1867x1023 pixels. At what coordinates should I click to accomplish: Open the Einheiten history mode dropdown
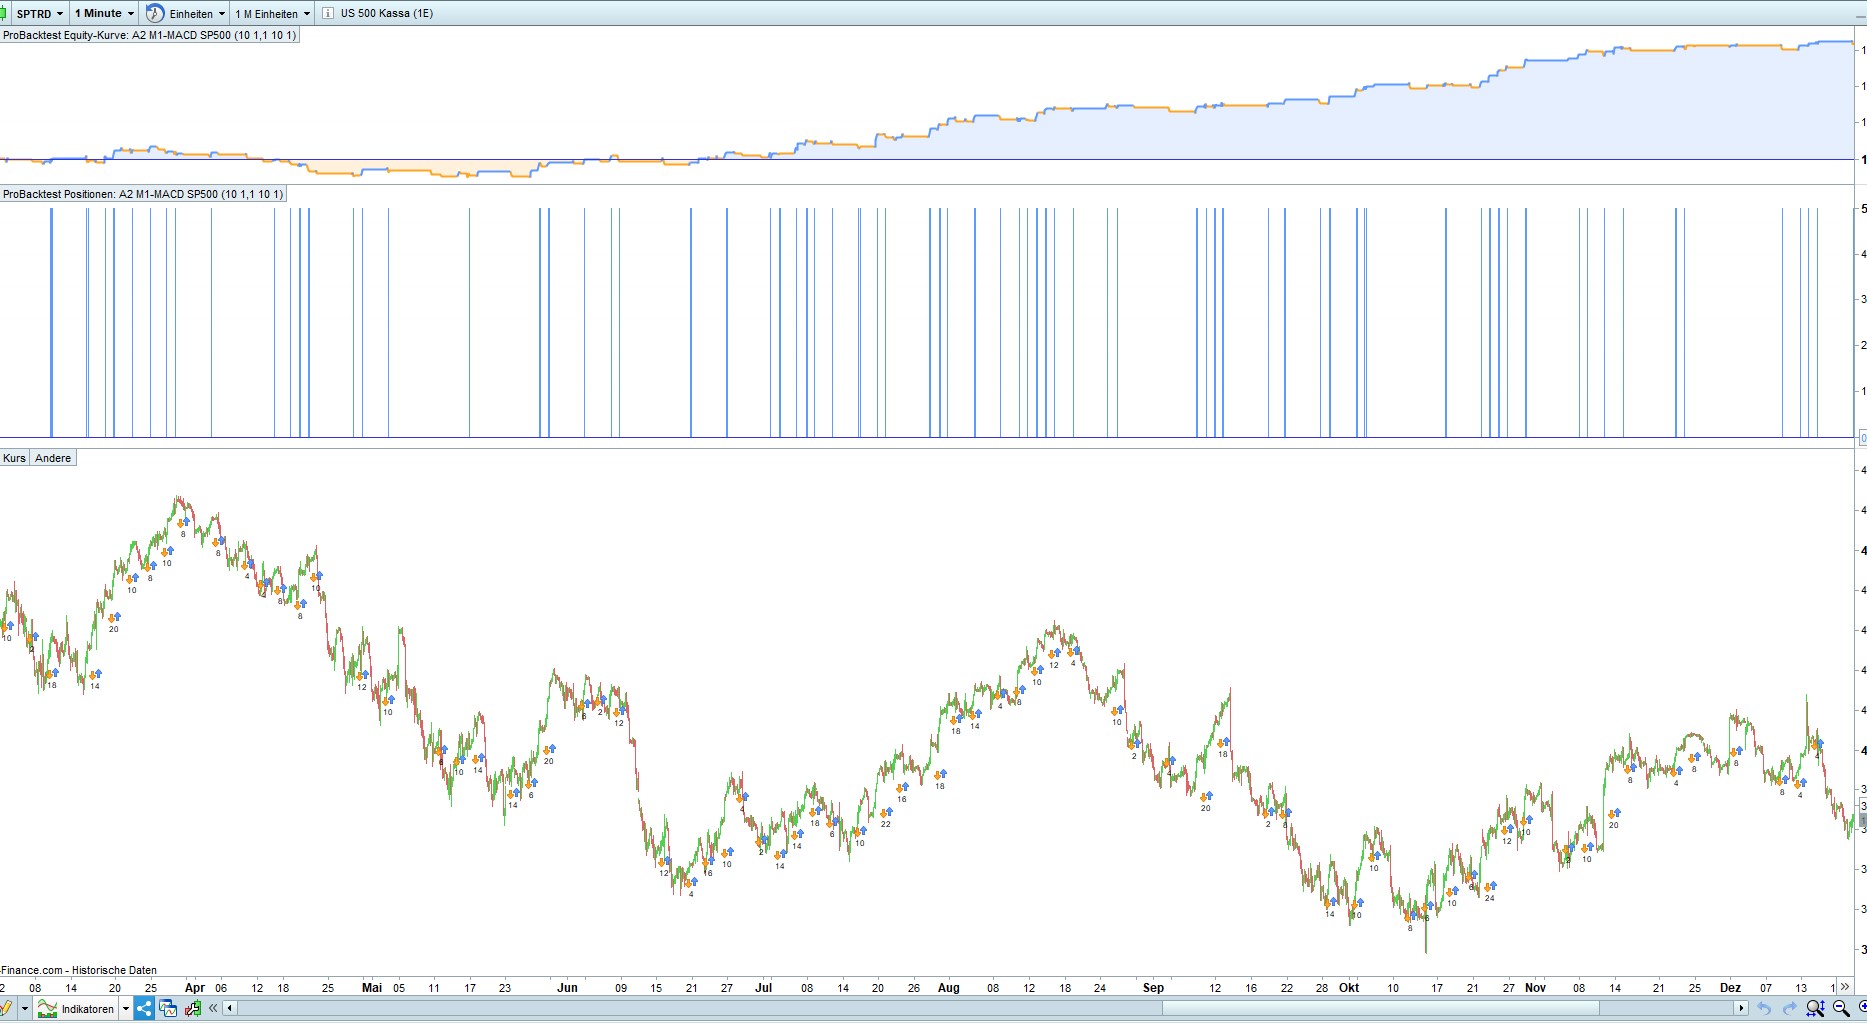tap(198, 14)
